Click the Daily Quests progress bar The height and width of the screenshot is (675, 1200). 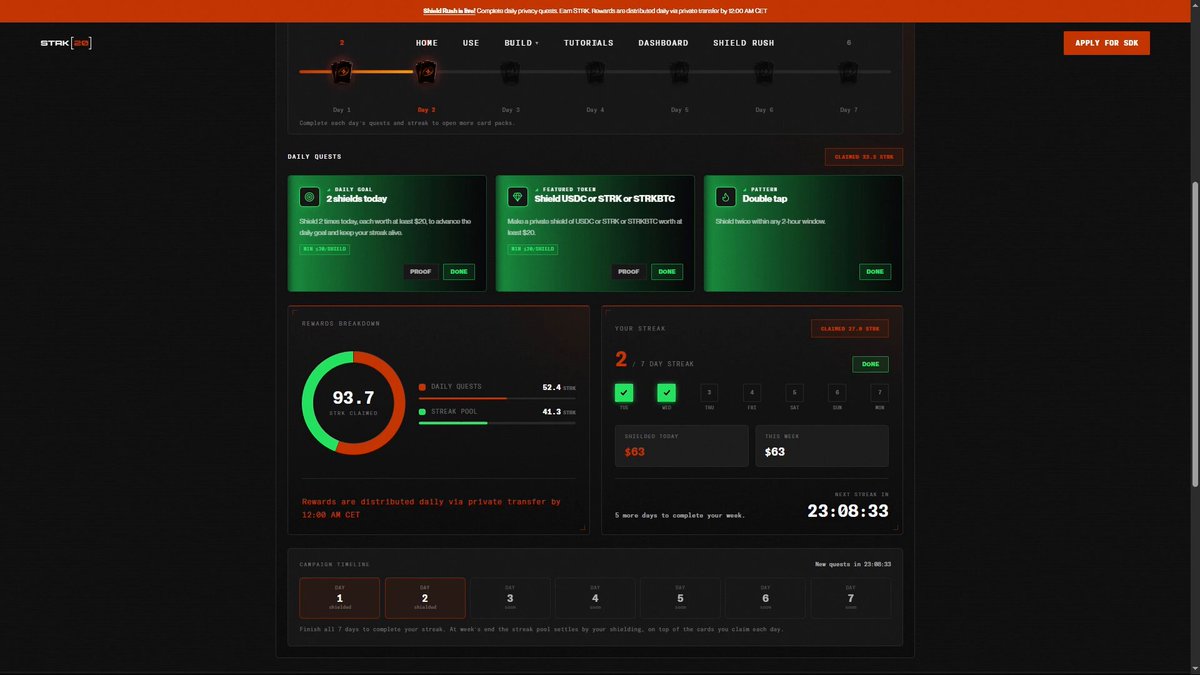497,398
